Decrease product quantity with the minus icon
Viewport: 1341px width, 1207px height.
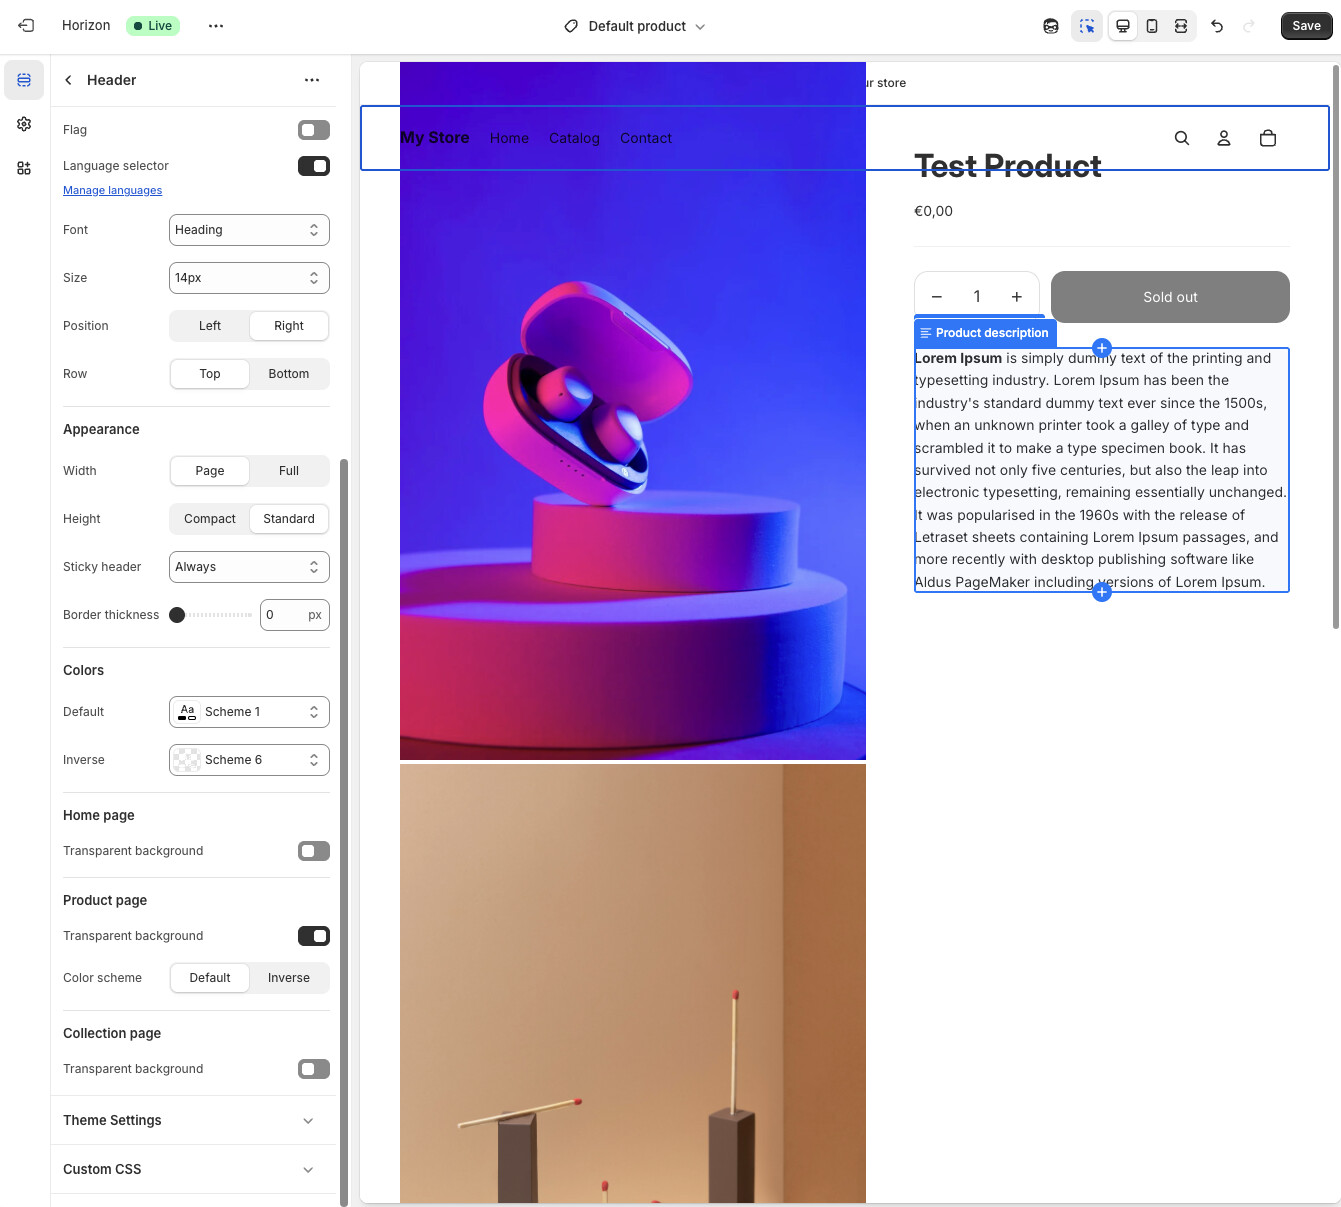point(937,297)
